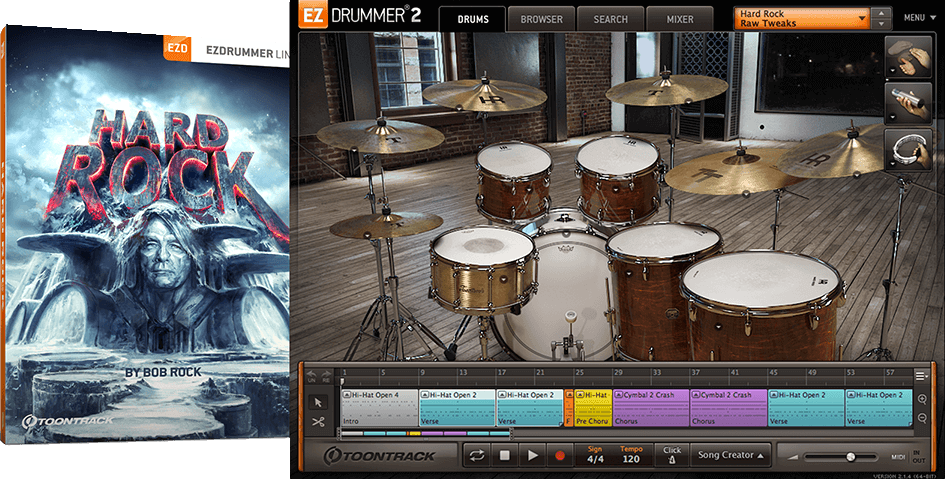Click the small icon on Hi-Hat Open 4 block
945x479 pixels.
347,395
